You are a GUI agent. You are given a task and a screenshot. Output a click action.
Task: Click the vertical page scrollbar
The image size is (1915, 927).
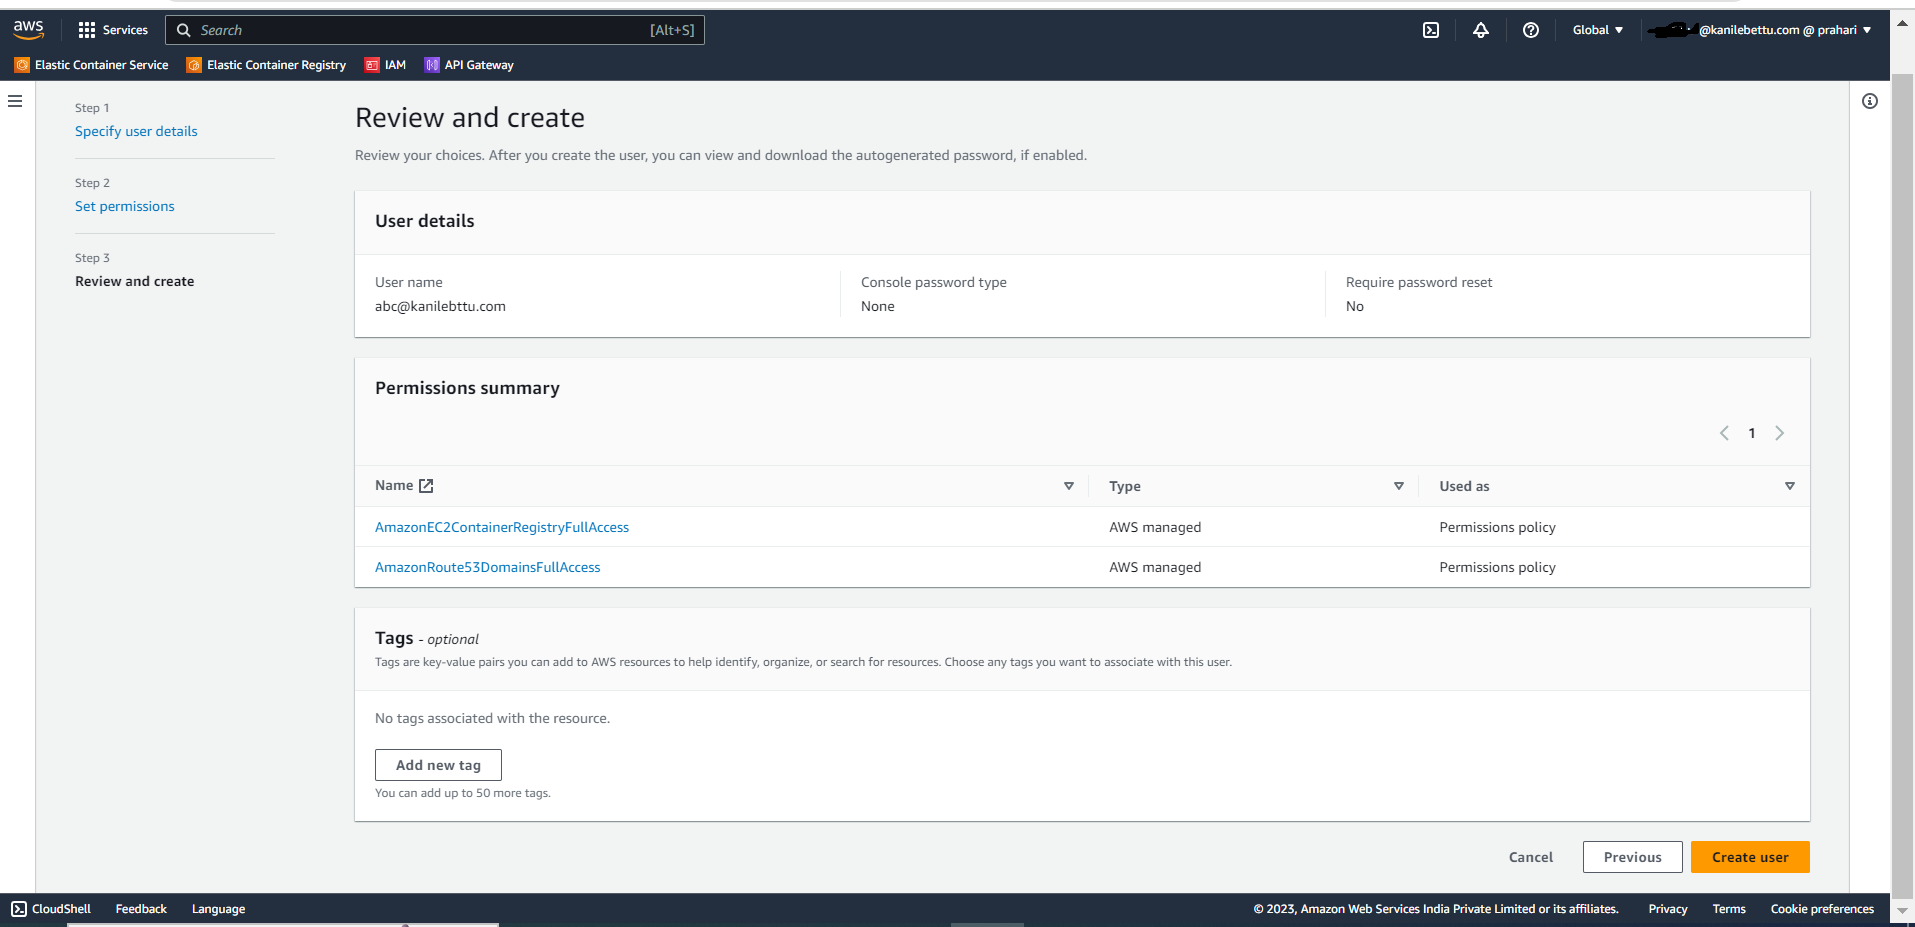point(1902,485)
